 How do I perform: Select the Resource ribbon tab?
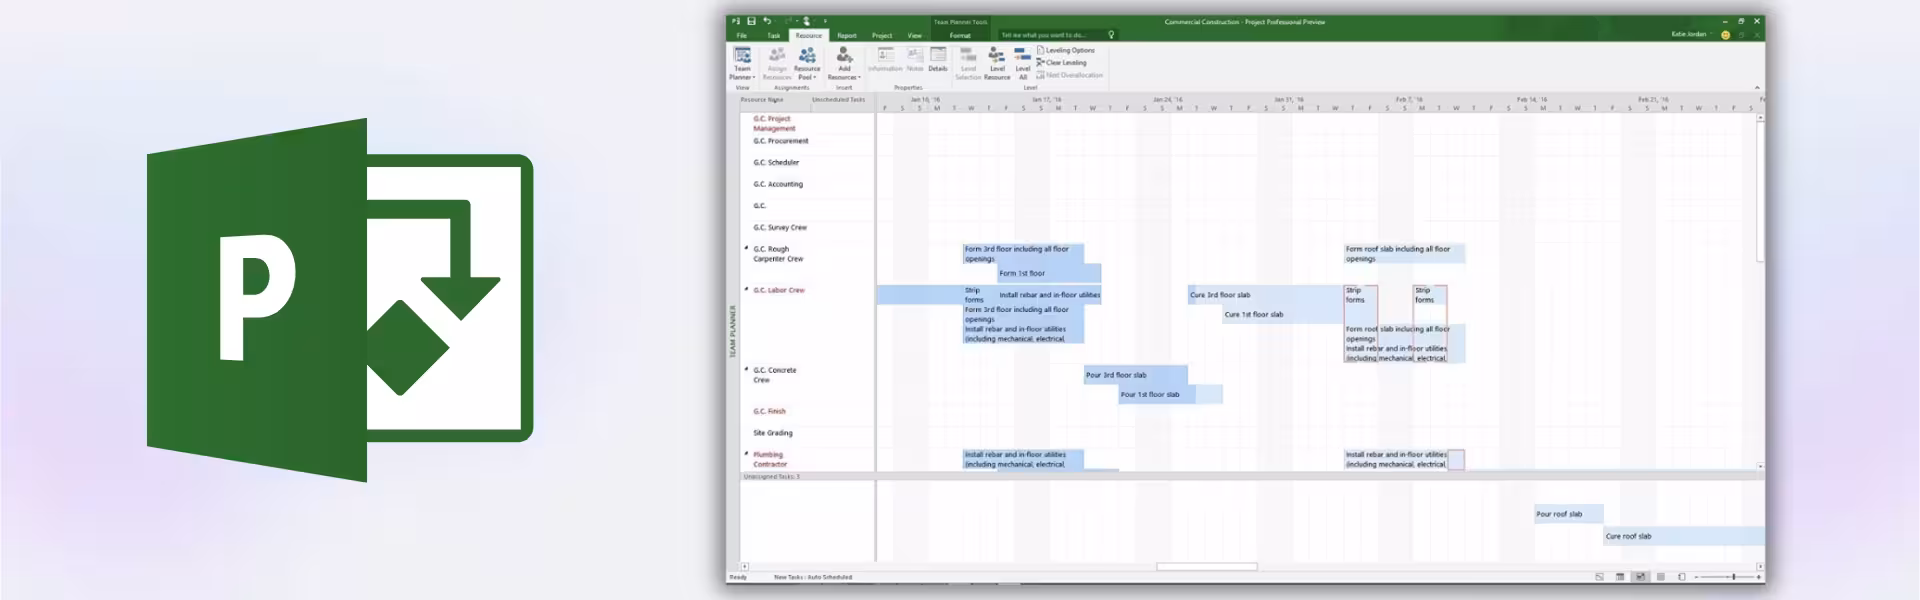[x=808, y=35]
